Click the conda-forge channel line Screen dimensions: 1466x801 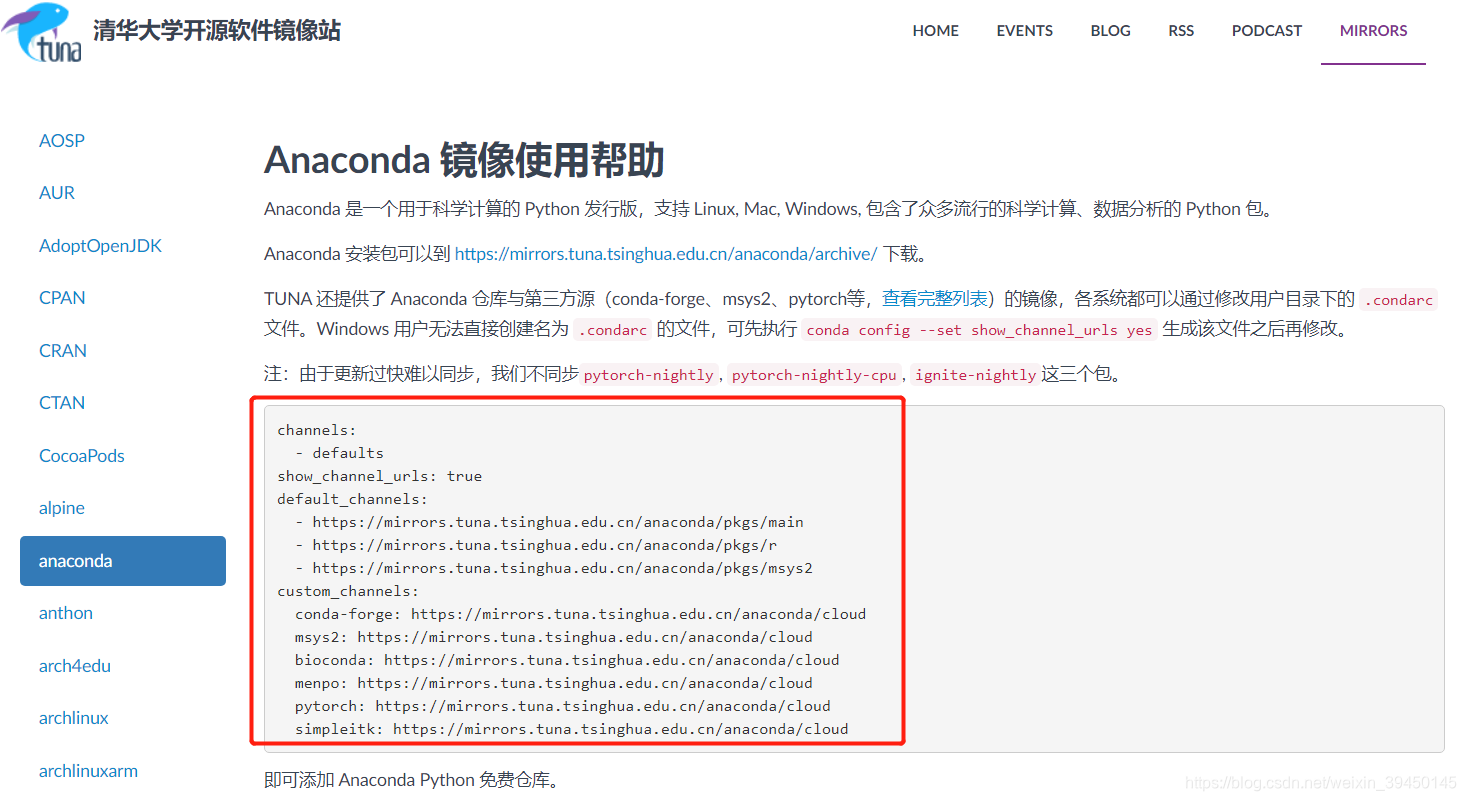point(580,614)
